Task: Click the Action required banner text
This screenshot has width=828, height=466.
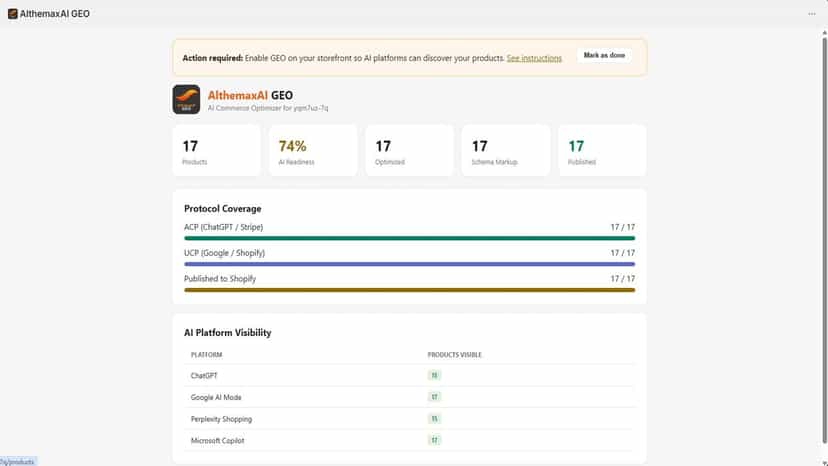Action: (344, 58)
